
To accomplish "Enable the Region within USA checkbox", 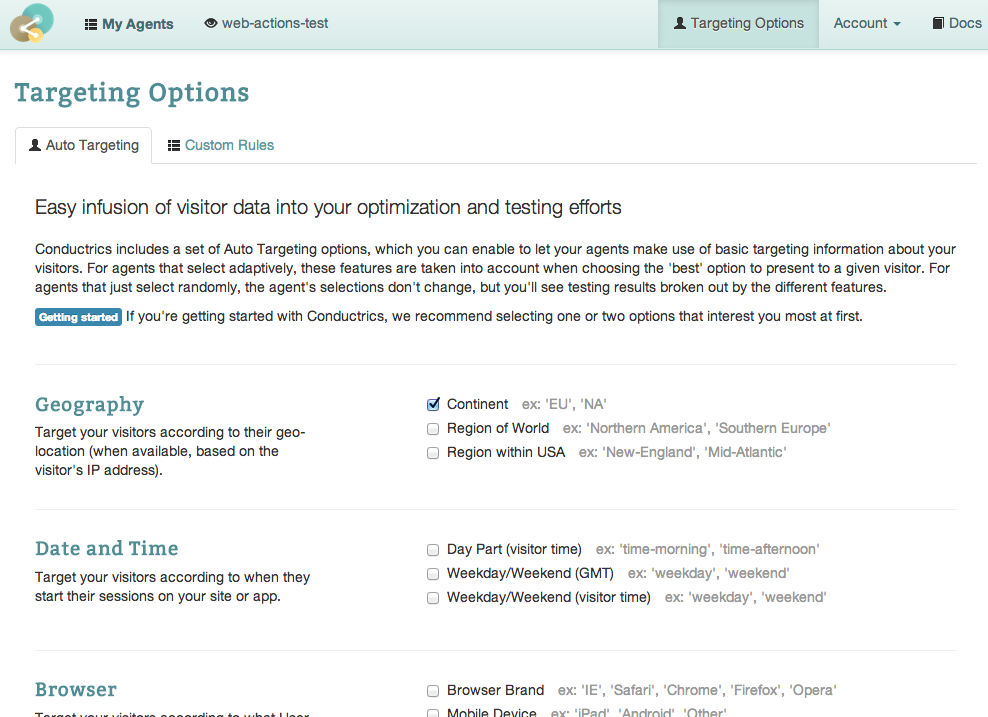I will click(433, 453).
